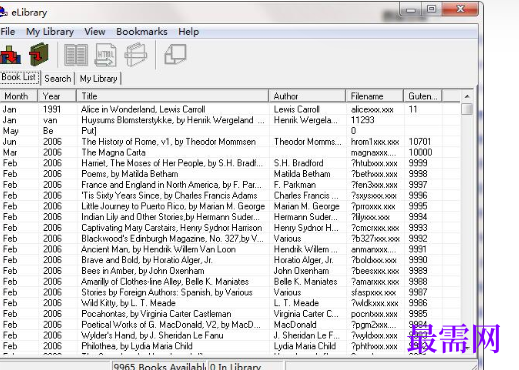Select Bees in Amber, by John Oxenham

coord(143,271)
